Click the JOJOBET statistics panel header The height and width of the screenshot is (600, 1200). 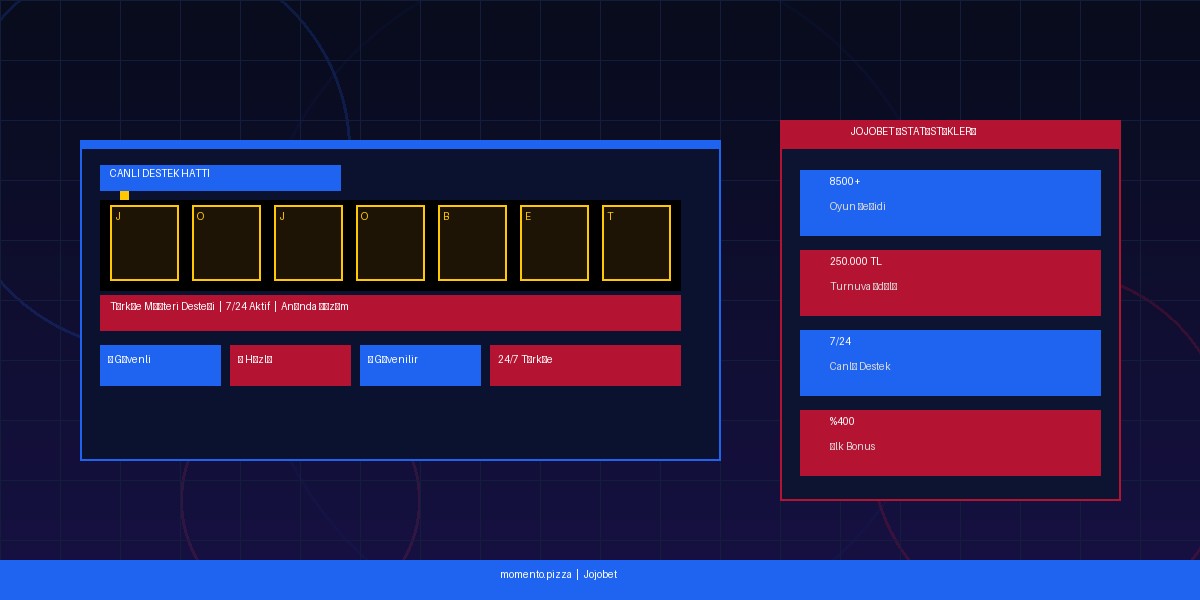point(950,135)
